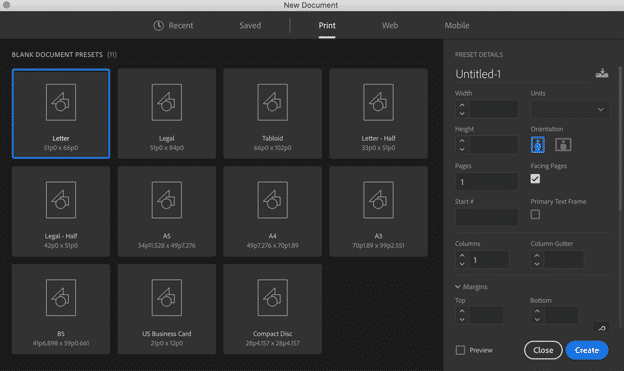The width and height of the screenshot is (624, 371).
Task: Decrease Column Gutter stepper
Action: (x=537, y=264)
